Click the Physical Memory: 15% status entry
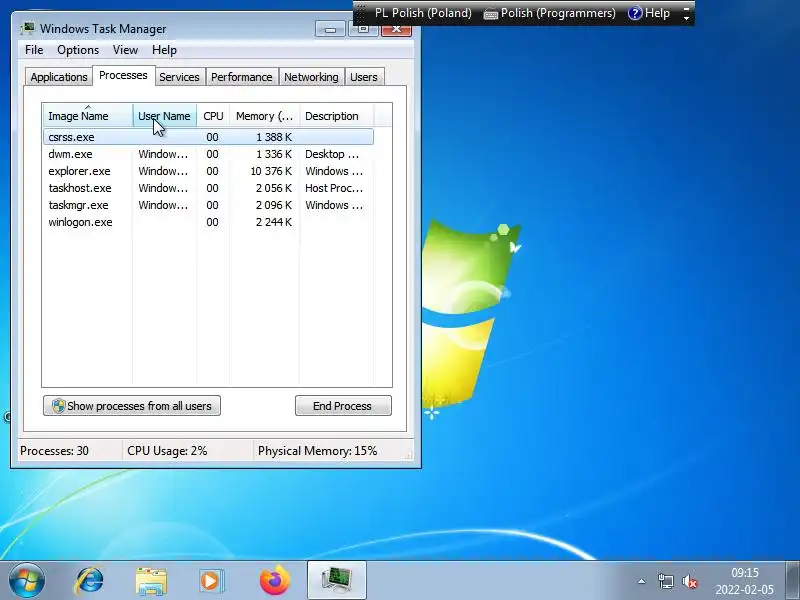 tap(317, 451)
